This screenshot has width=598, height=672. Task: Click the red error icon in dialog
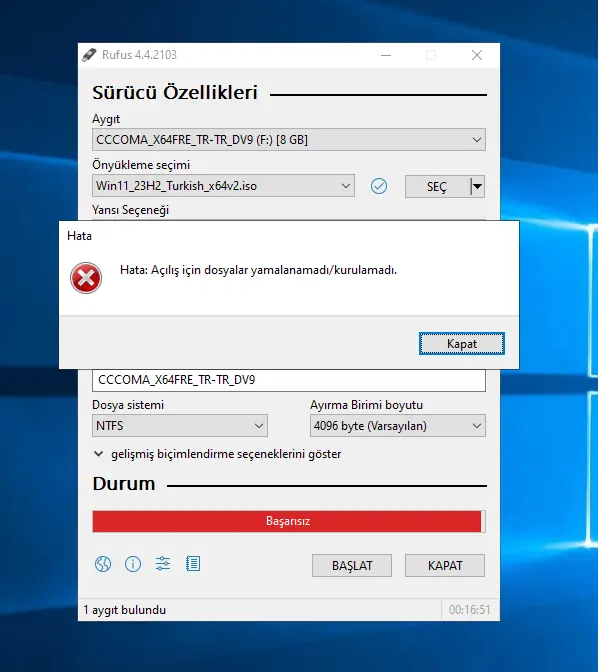click(x=86, y=278)
